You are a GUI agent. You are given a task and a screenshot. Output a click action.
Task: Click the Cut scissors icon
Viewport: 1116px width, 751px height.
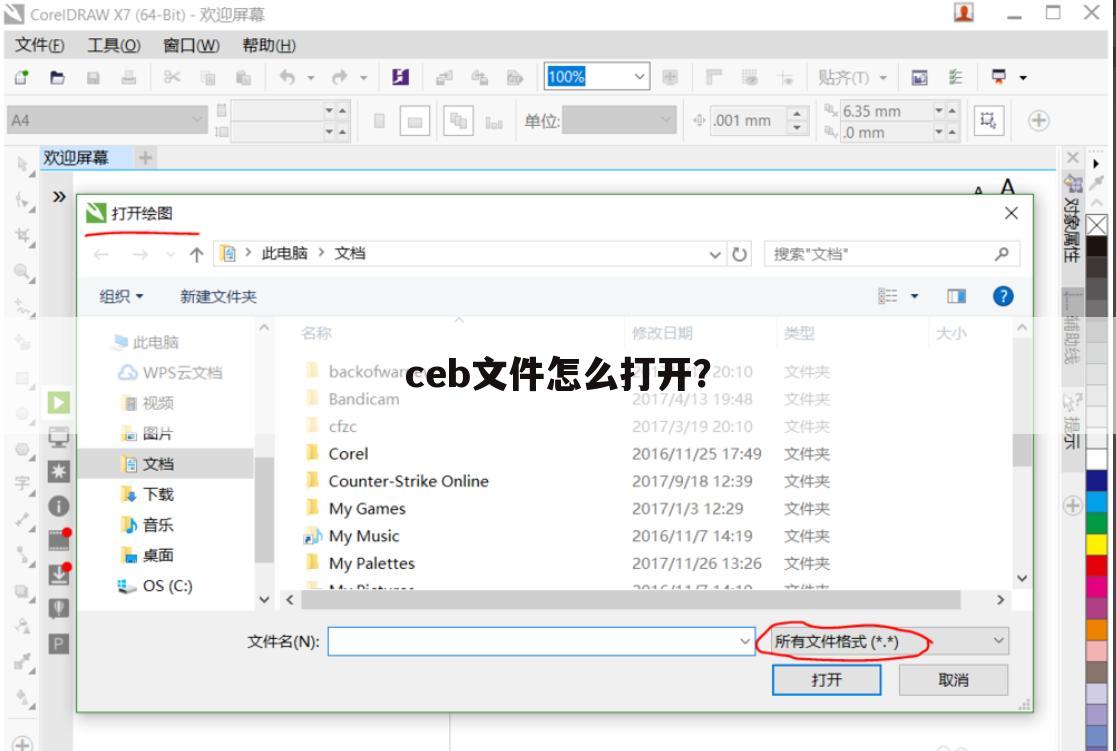[172, 77]
